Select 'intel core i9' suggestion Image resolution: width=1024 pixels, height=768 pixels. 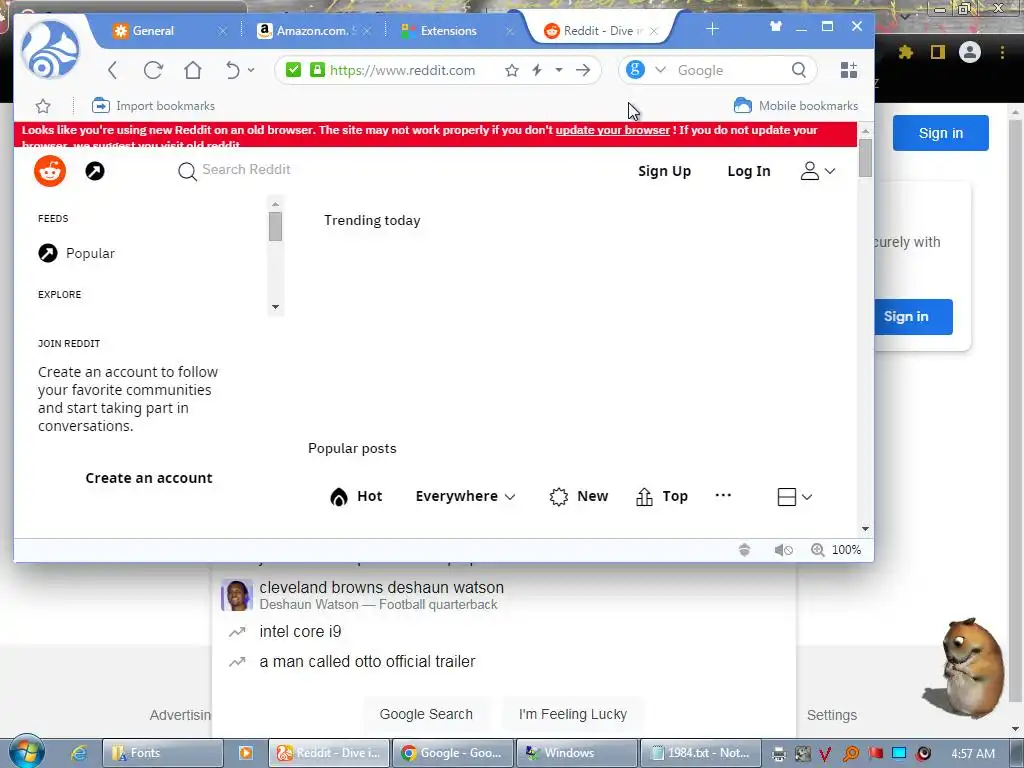click(300, 632)
